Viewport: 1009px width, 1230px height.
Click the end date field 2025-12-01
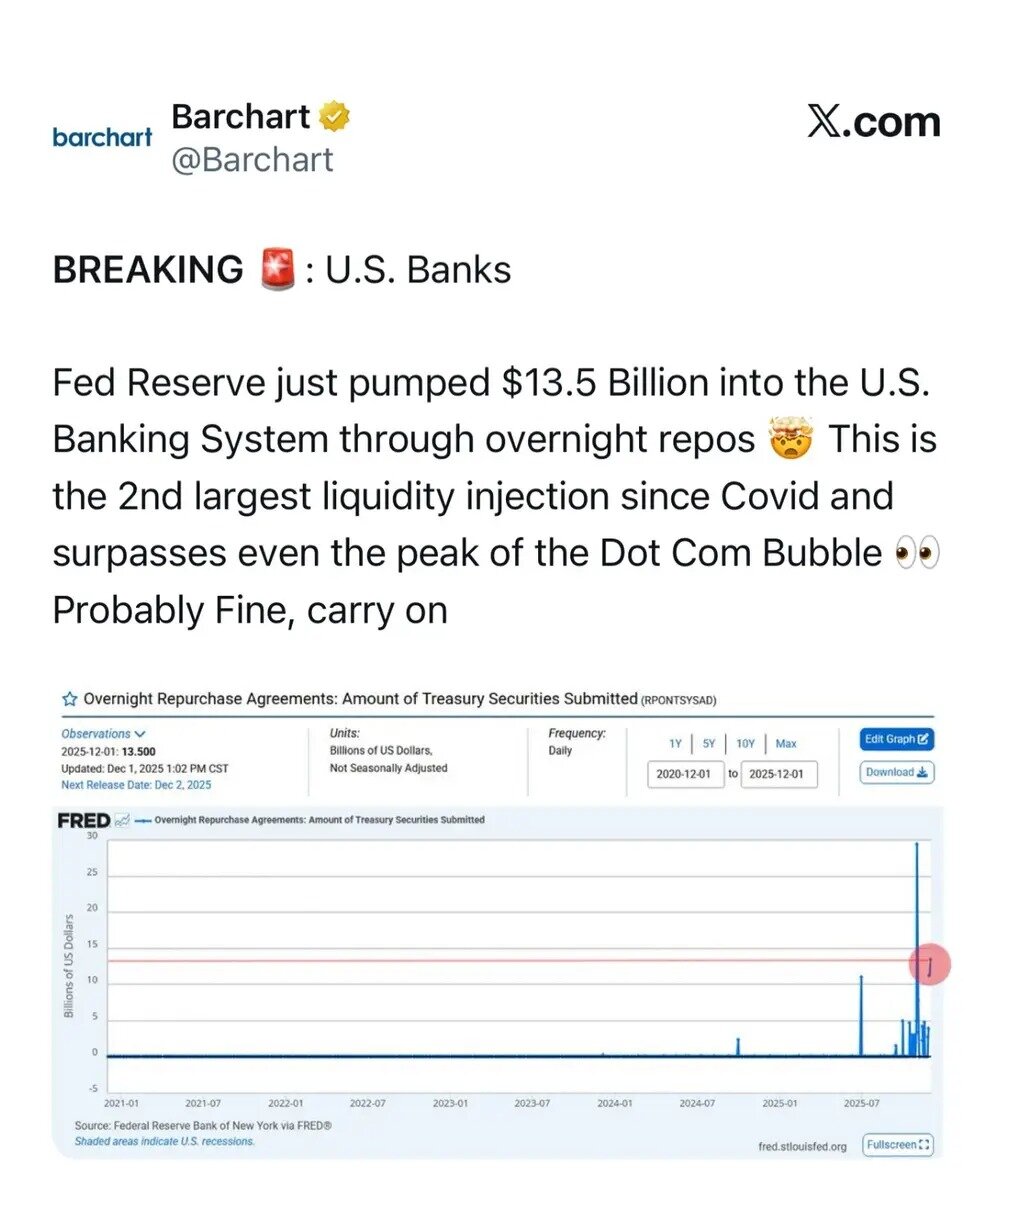pyautogui.click(x=777, y=774)
